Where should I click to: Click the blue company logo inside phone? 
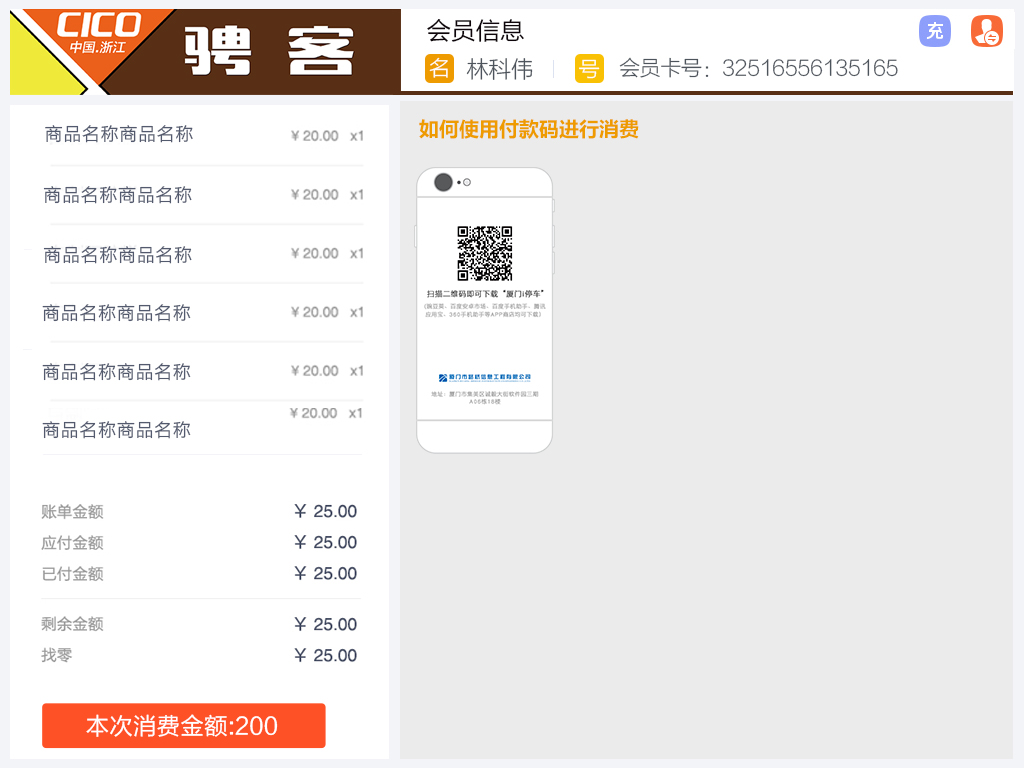484,377
